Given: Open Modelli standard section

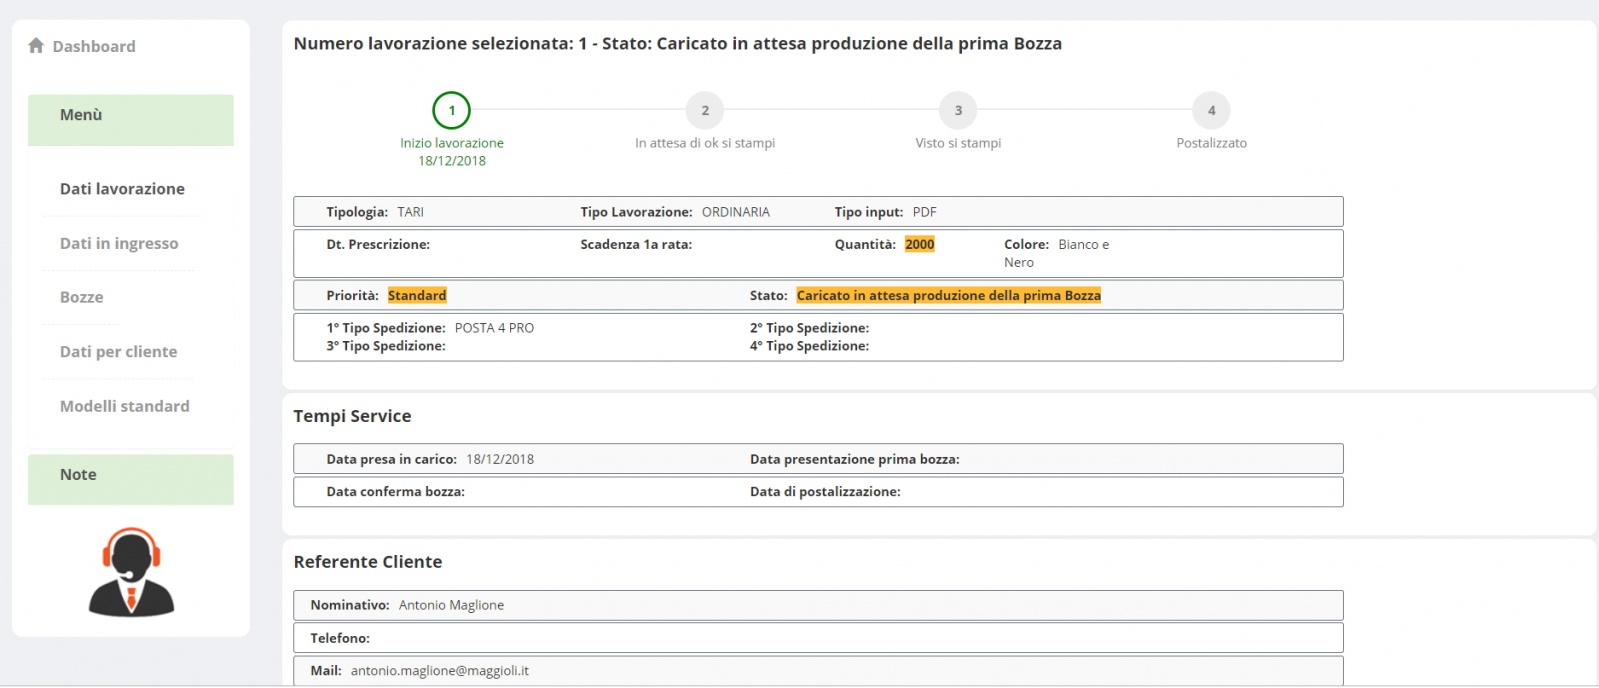Looking at the screenshot, I should pos(125,406).
